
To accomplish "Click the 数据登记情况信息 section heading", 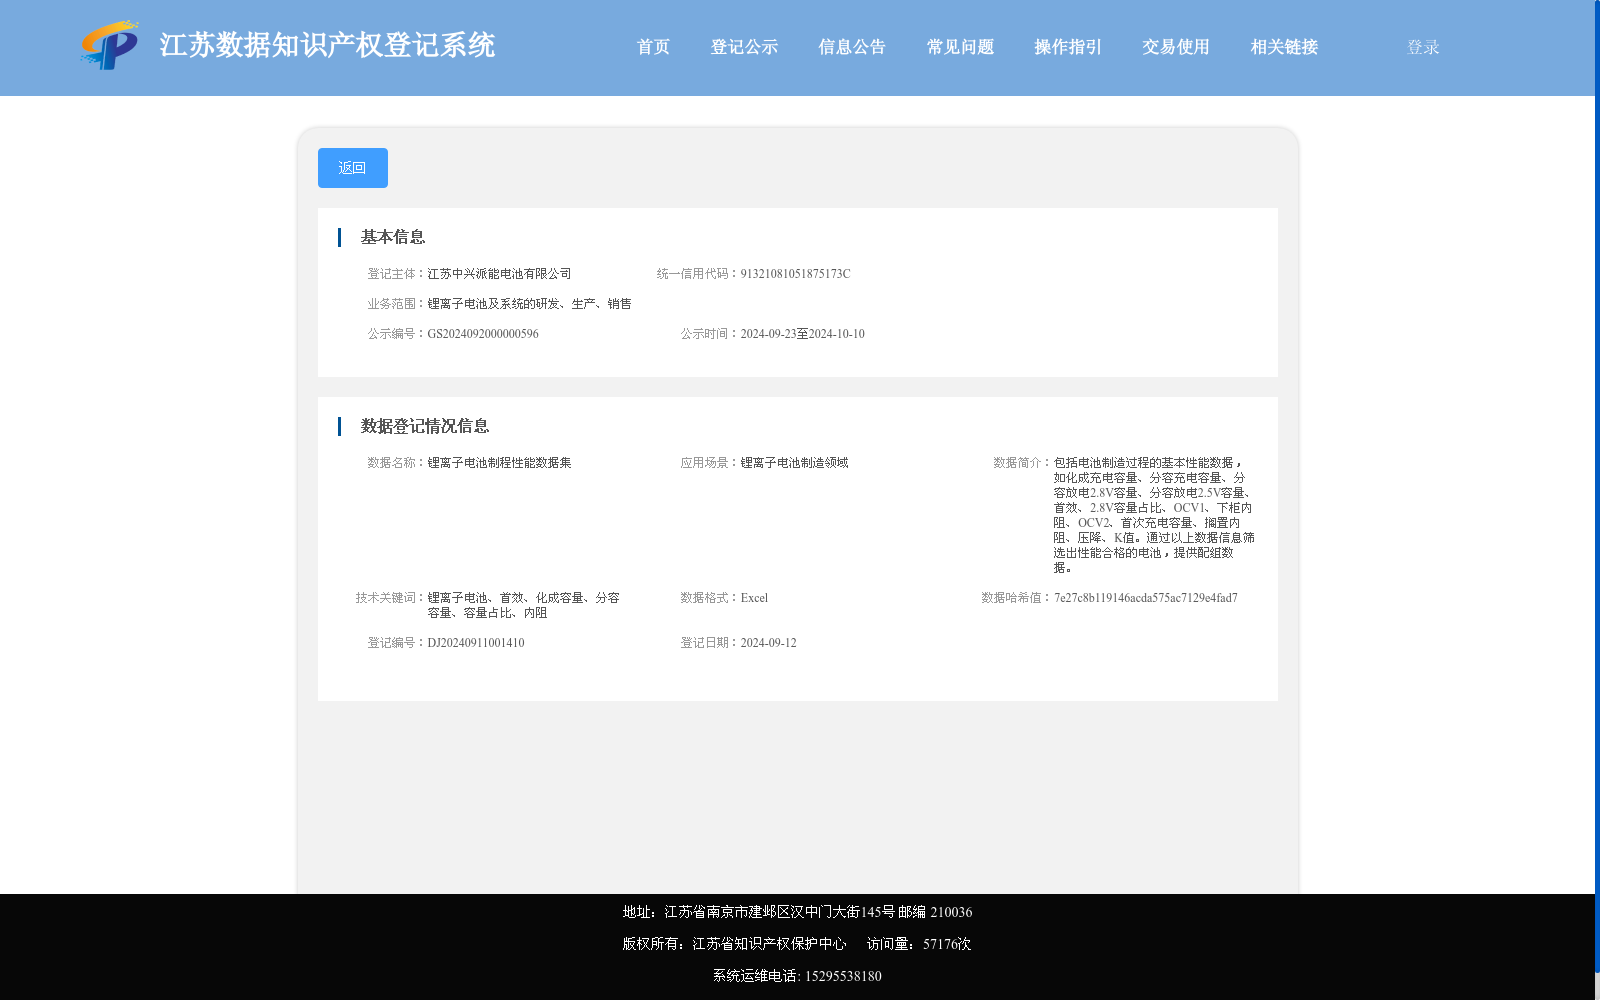I will [425, 426].
